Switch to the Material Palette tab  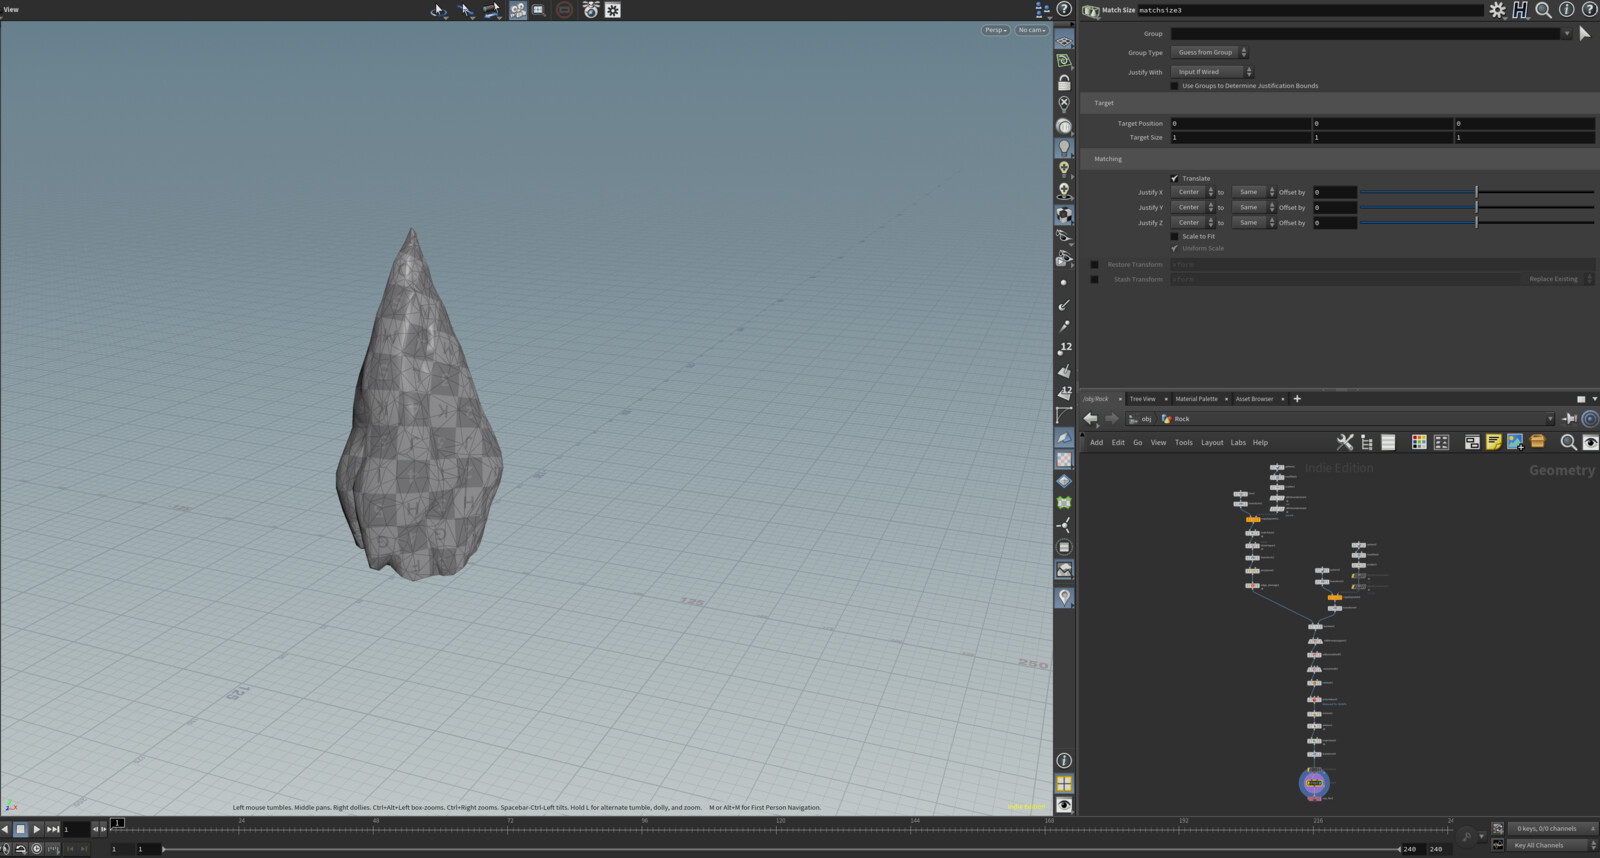tap(1196, 399)
